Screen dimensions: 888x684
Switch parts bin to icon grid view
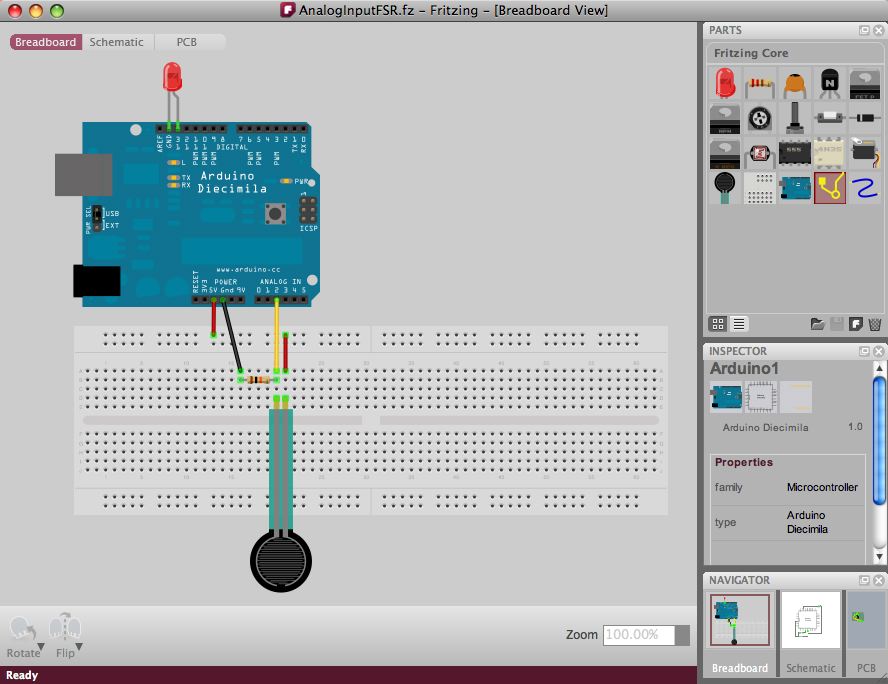click(718, 324)
